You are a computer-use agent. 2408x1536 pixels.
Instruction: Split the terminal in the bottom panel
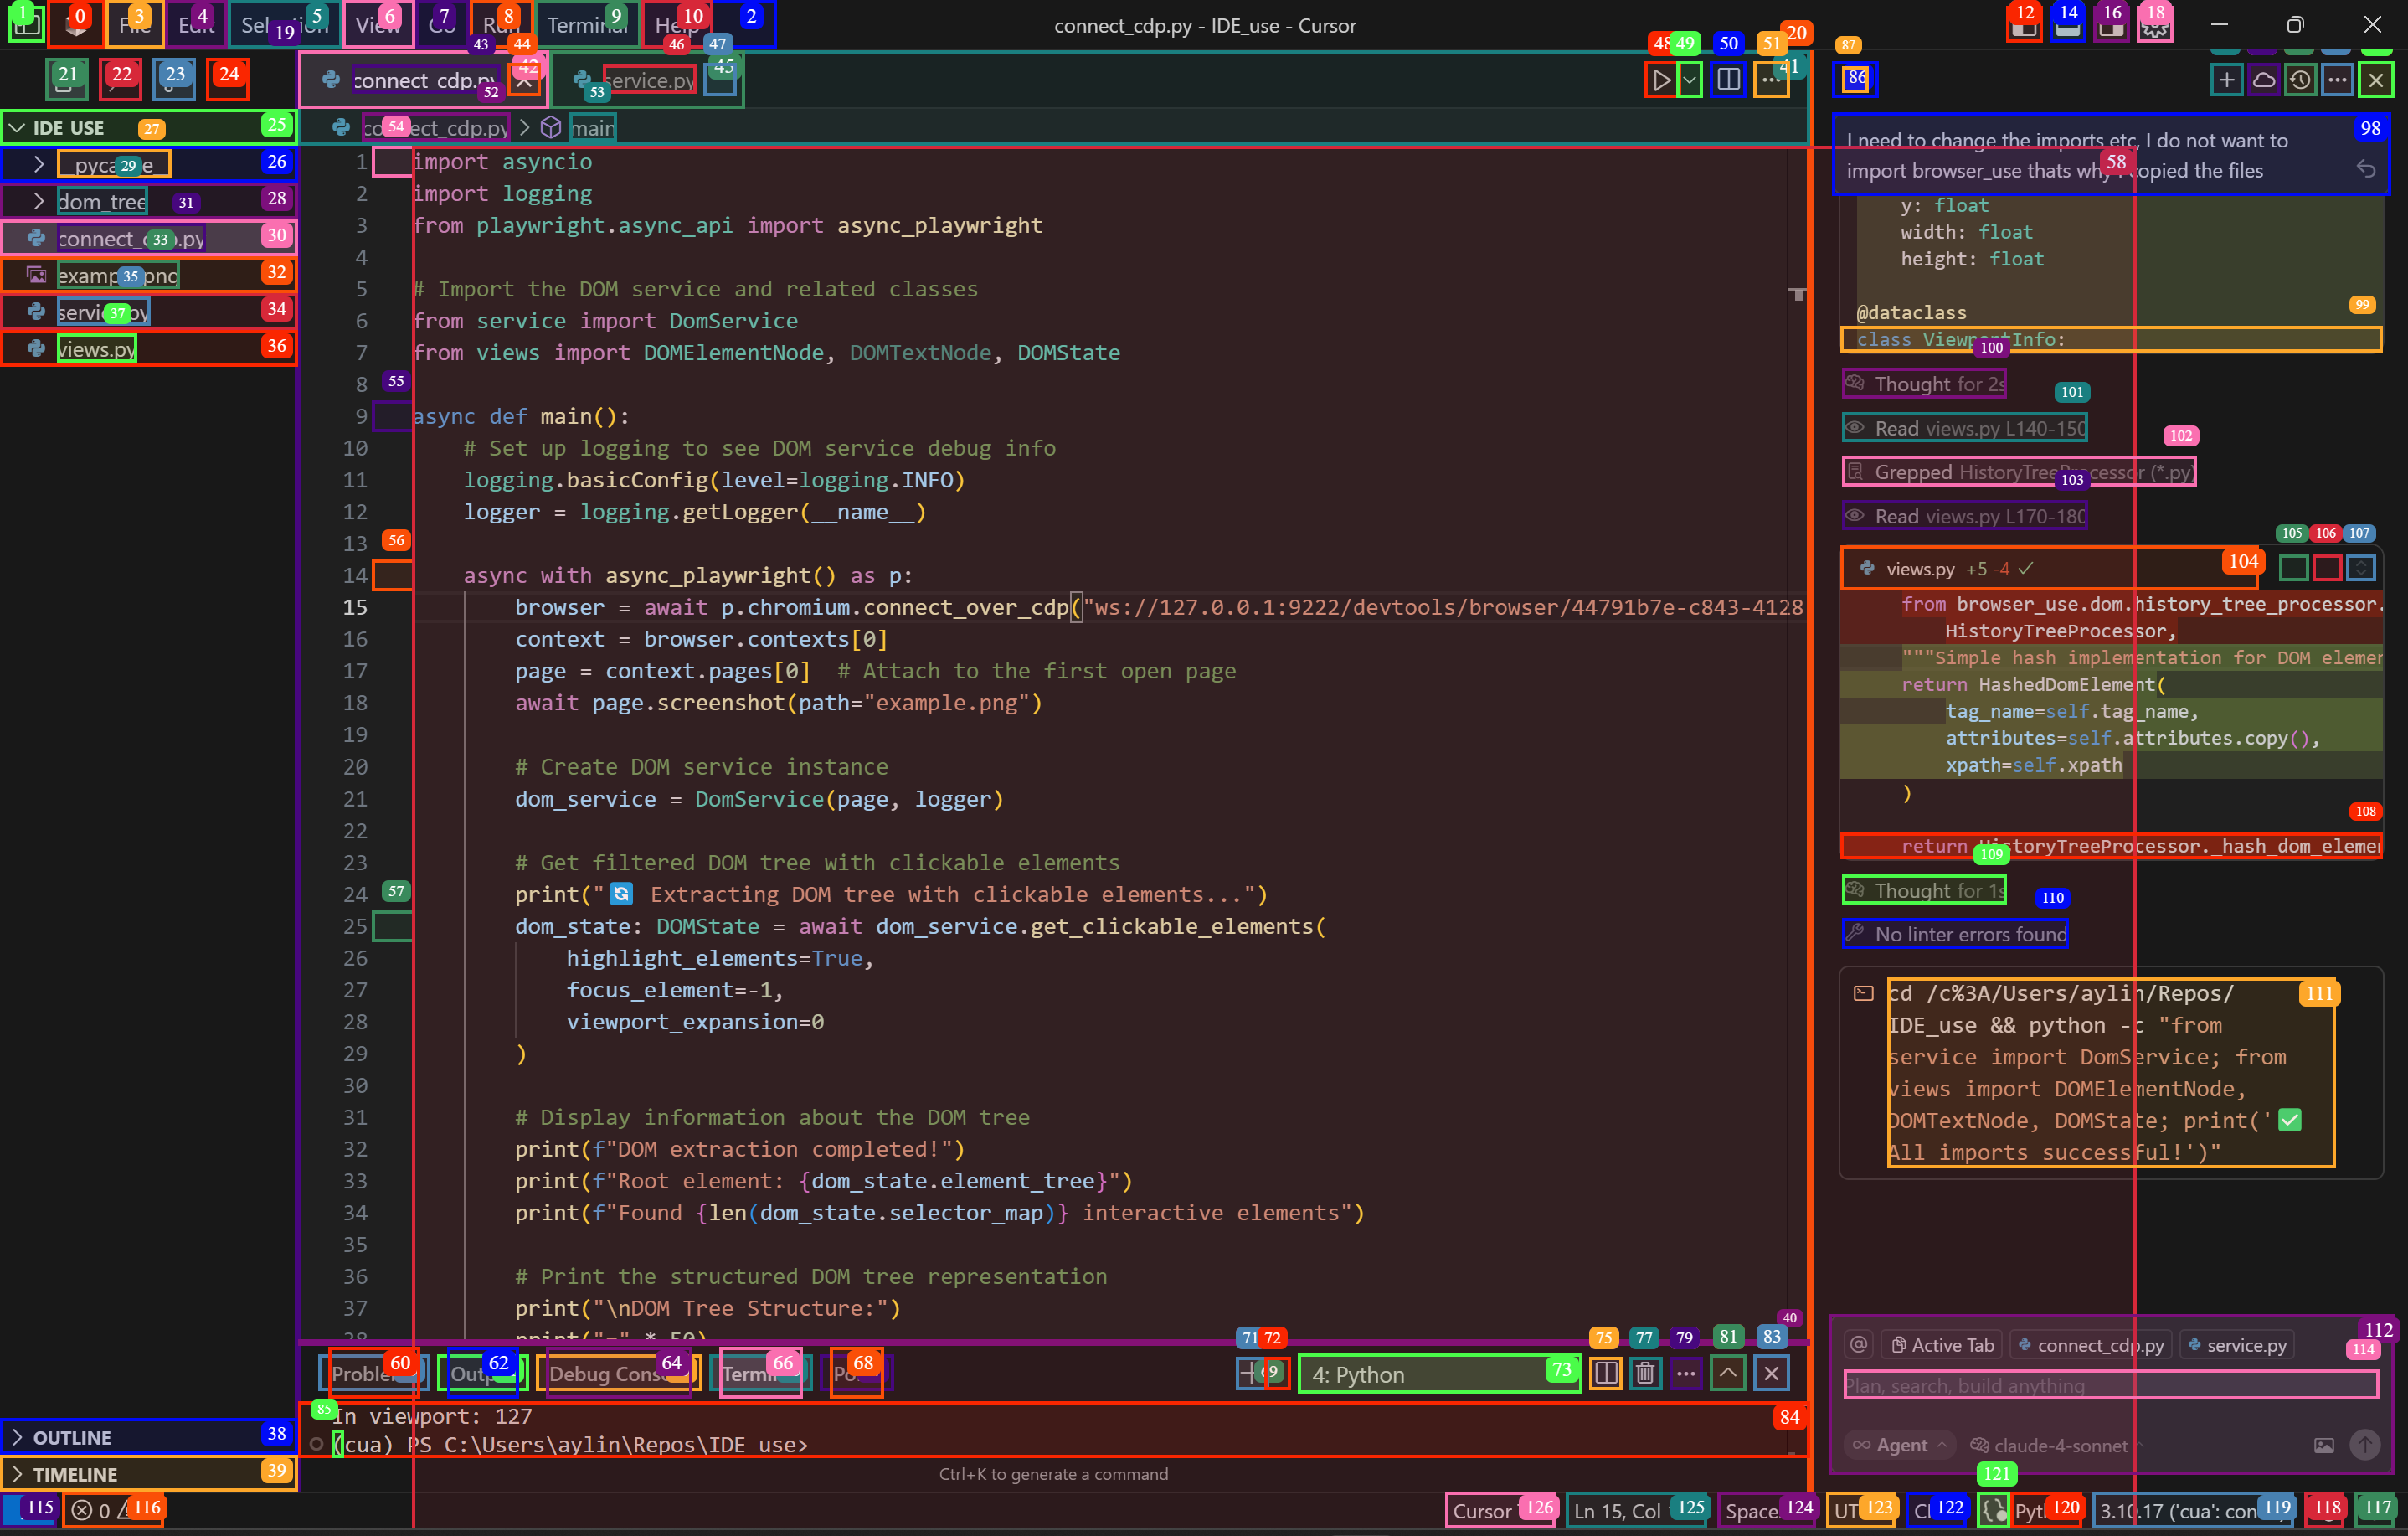click(x=1605, y=1373)
